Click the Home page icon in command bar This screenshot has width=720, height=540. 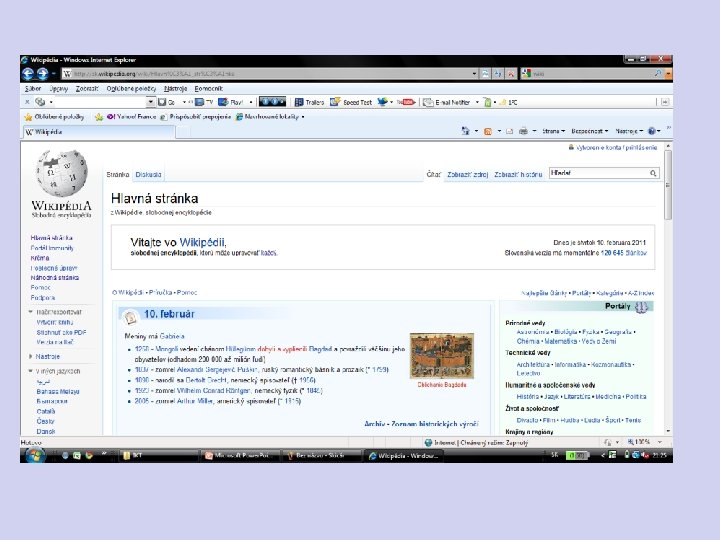coord(466,131)
